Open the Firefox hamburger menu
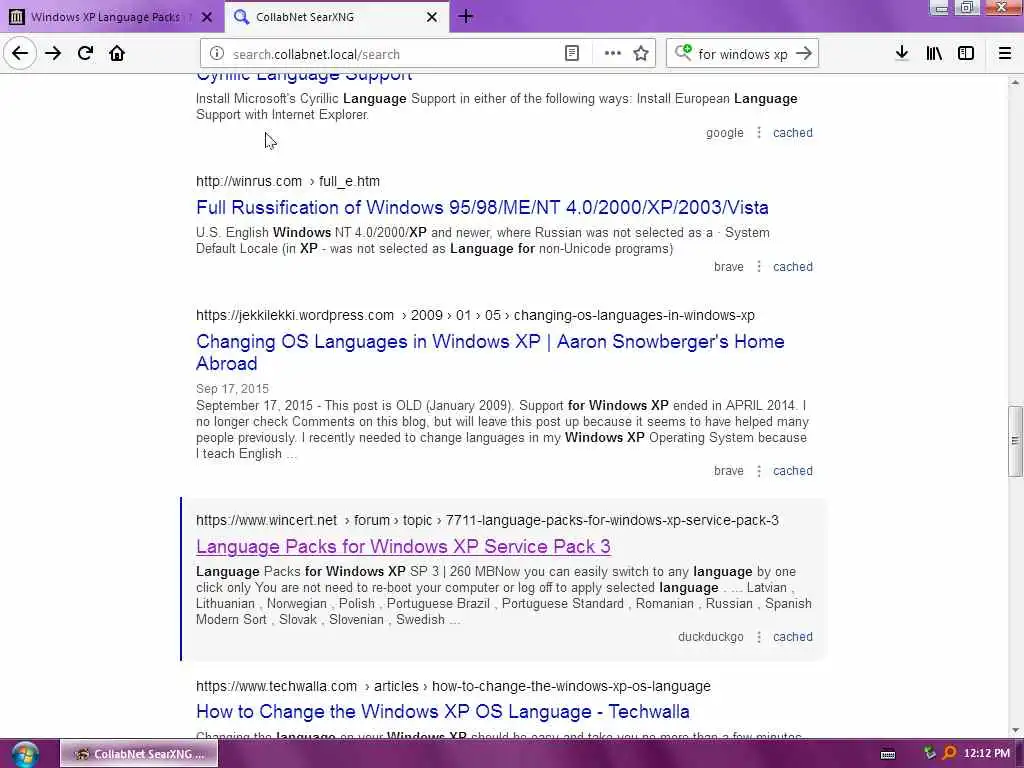Viewport: 1024px width, 768px height. 1004,54
